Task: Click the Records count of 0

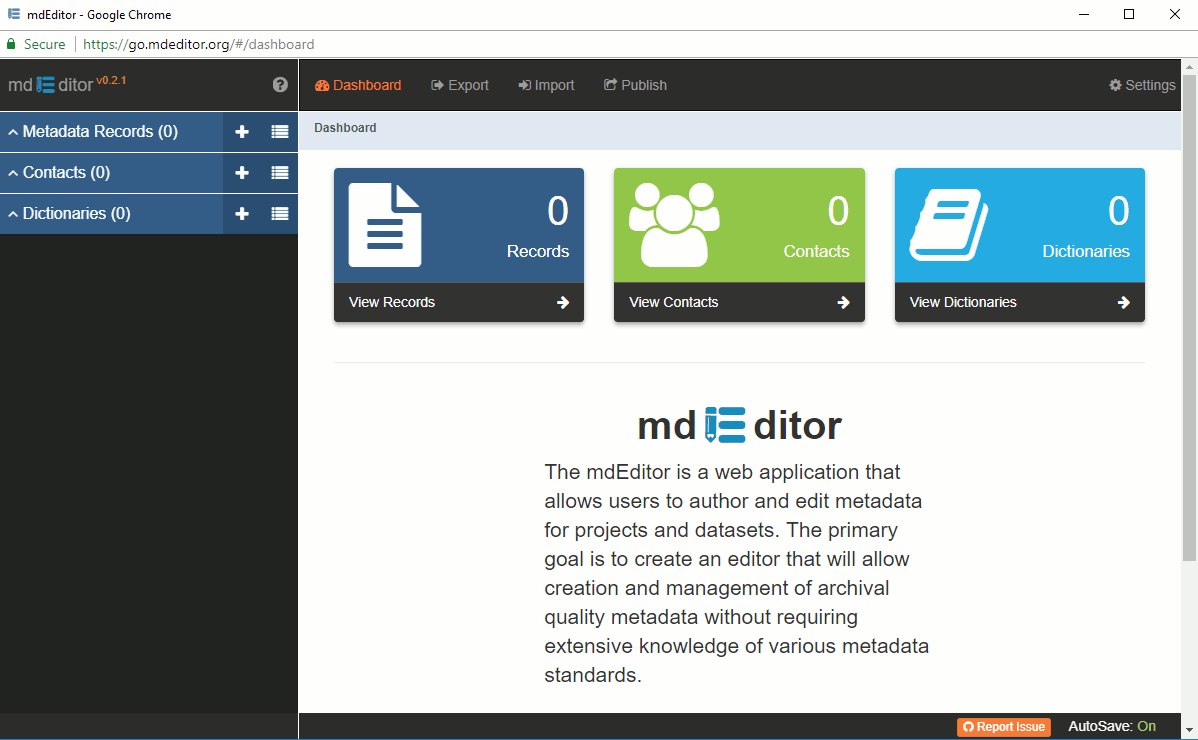Action: click(558, 211)
